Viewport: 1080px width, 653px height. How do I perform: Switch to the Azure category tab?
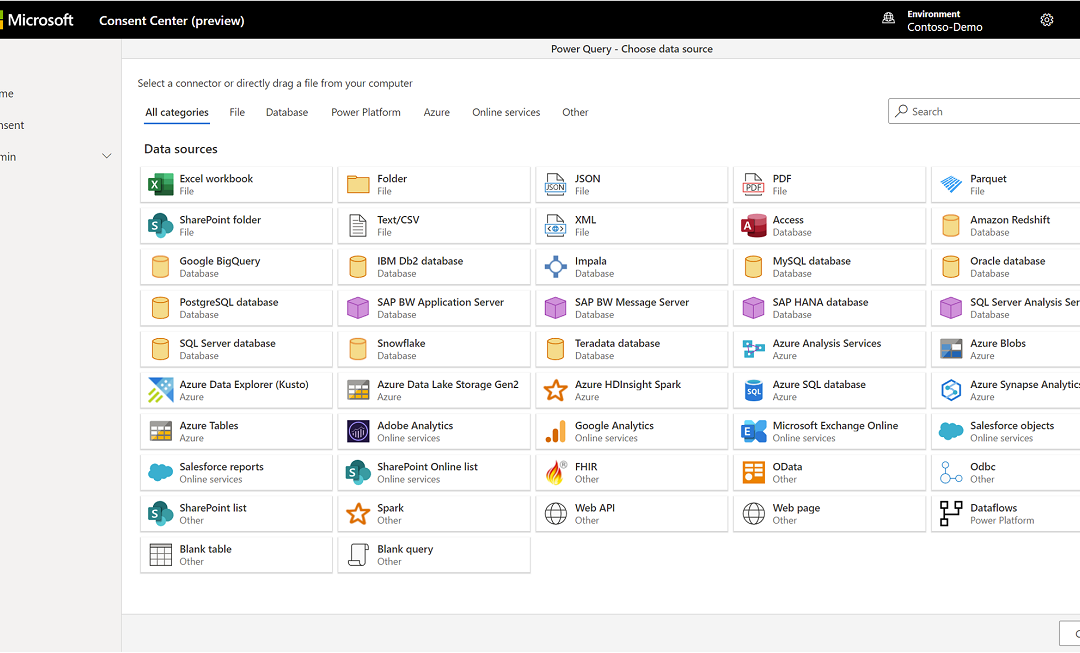click(437, 112)
